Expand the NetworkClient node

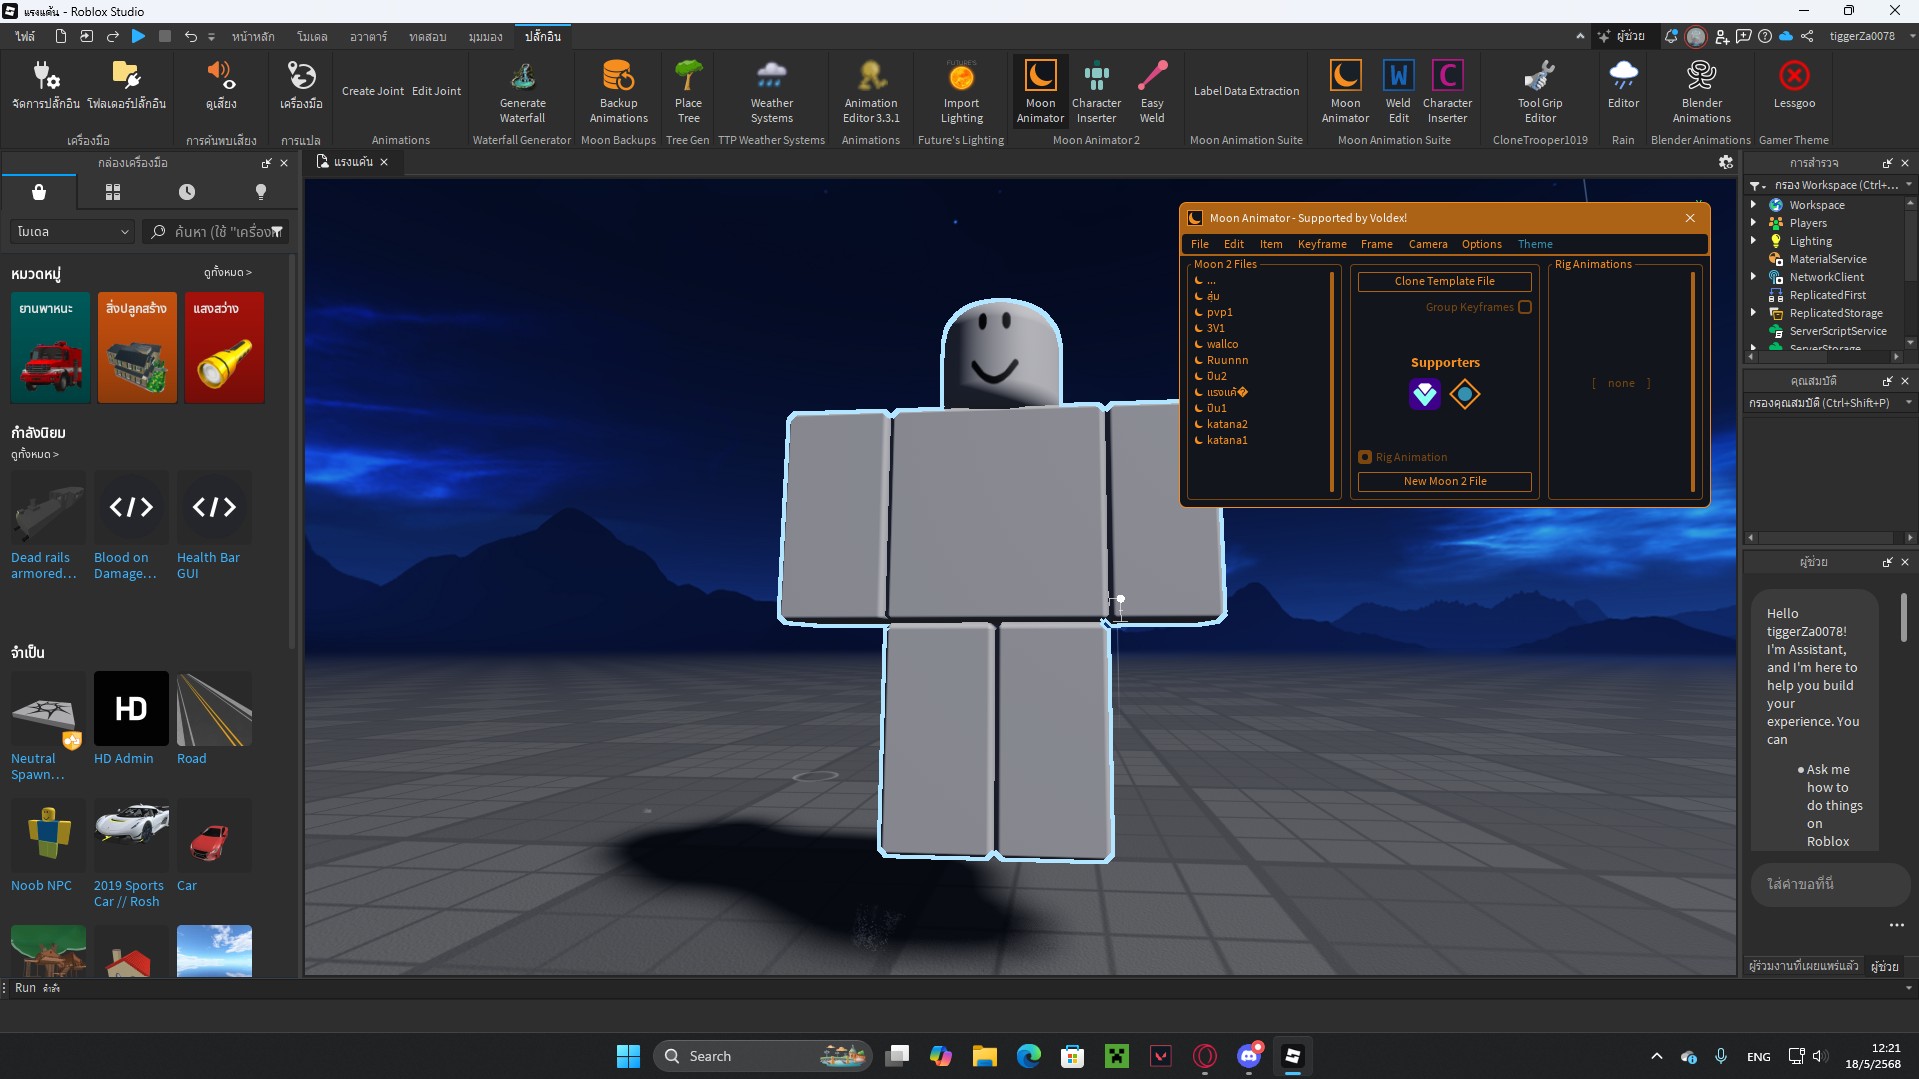pyautogui.click(x=1753, y=277)
